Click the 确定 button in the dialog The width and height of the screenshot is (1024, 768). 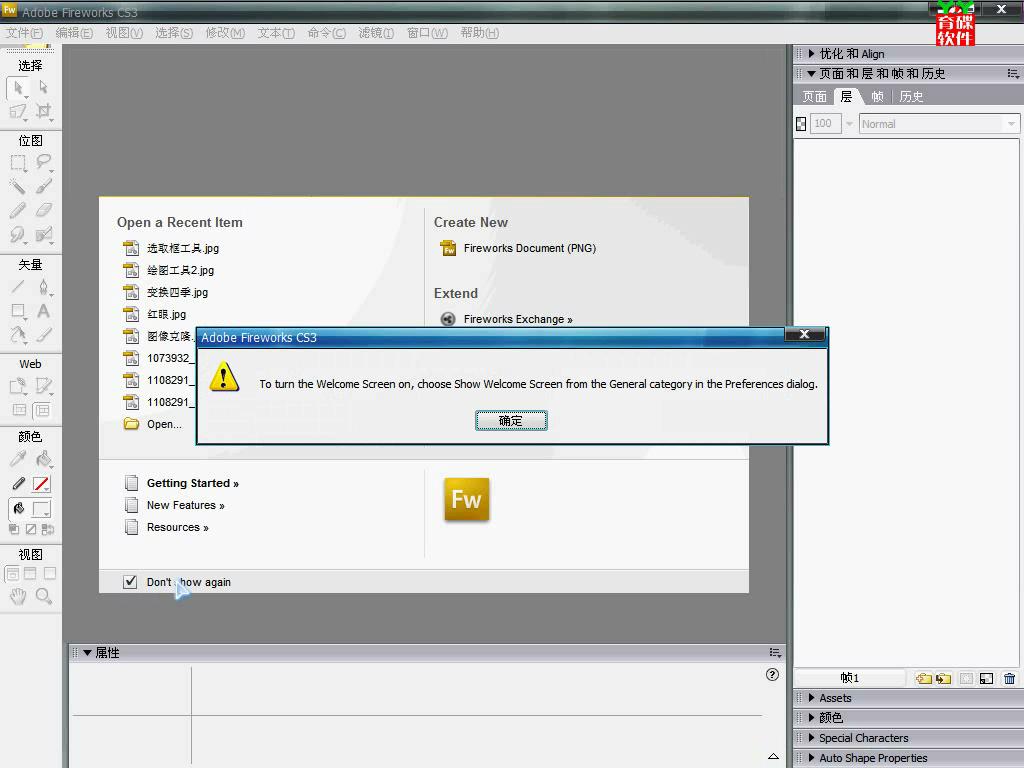coord(511,421)
